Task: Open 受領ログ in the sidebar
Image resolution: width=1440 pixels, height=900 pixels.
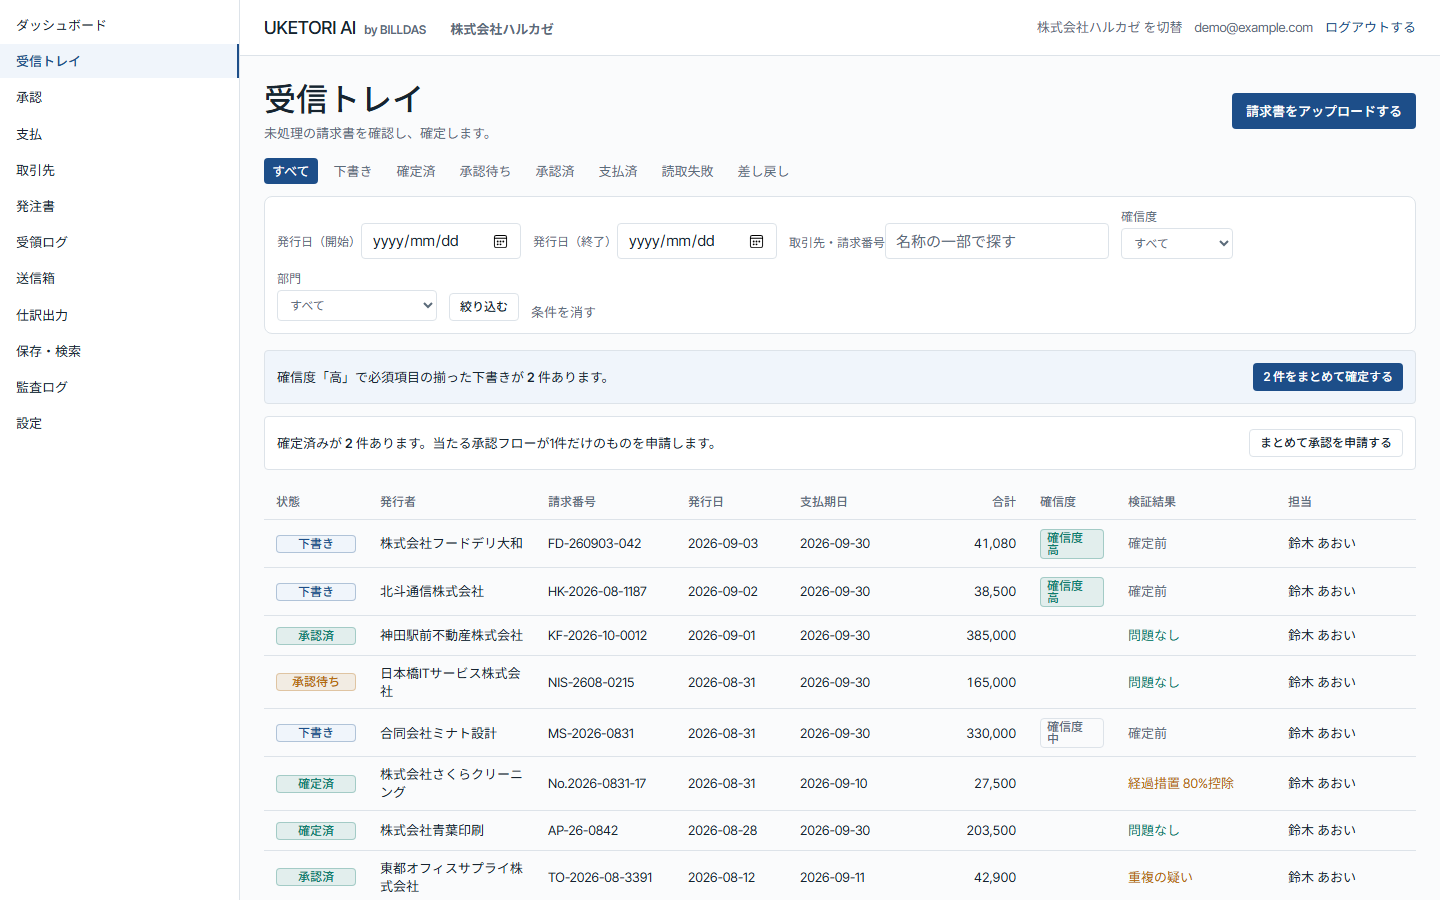Action: pos(119,242)
